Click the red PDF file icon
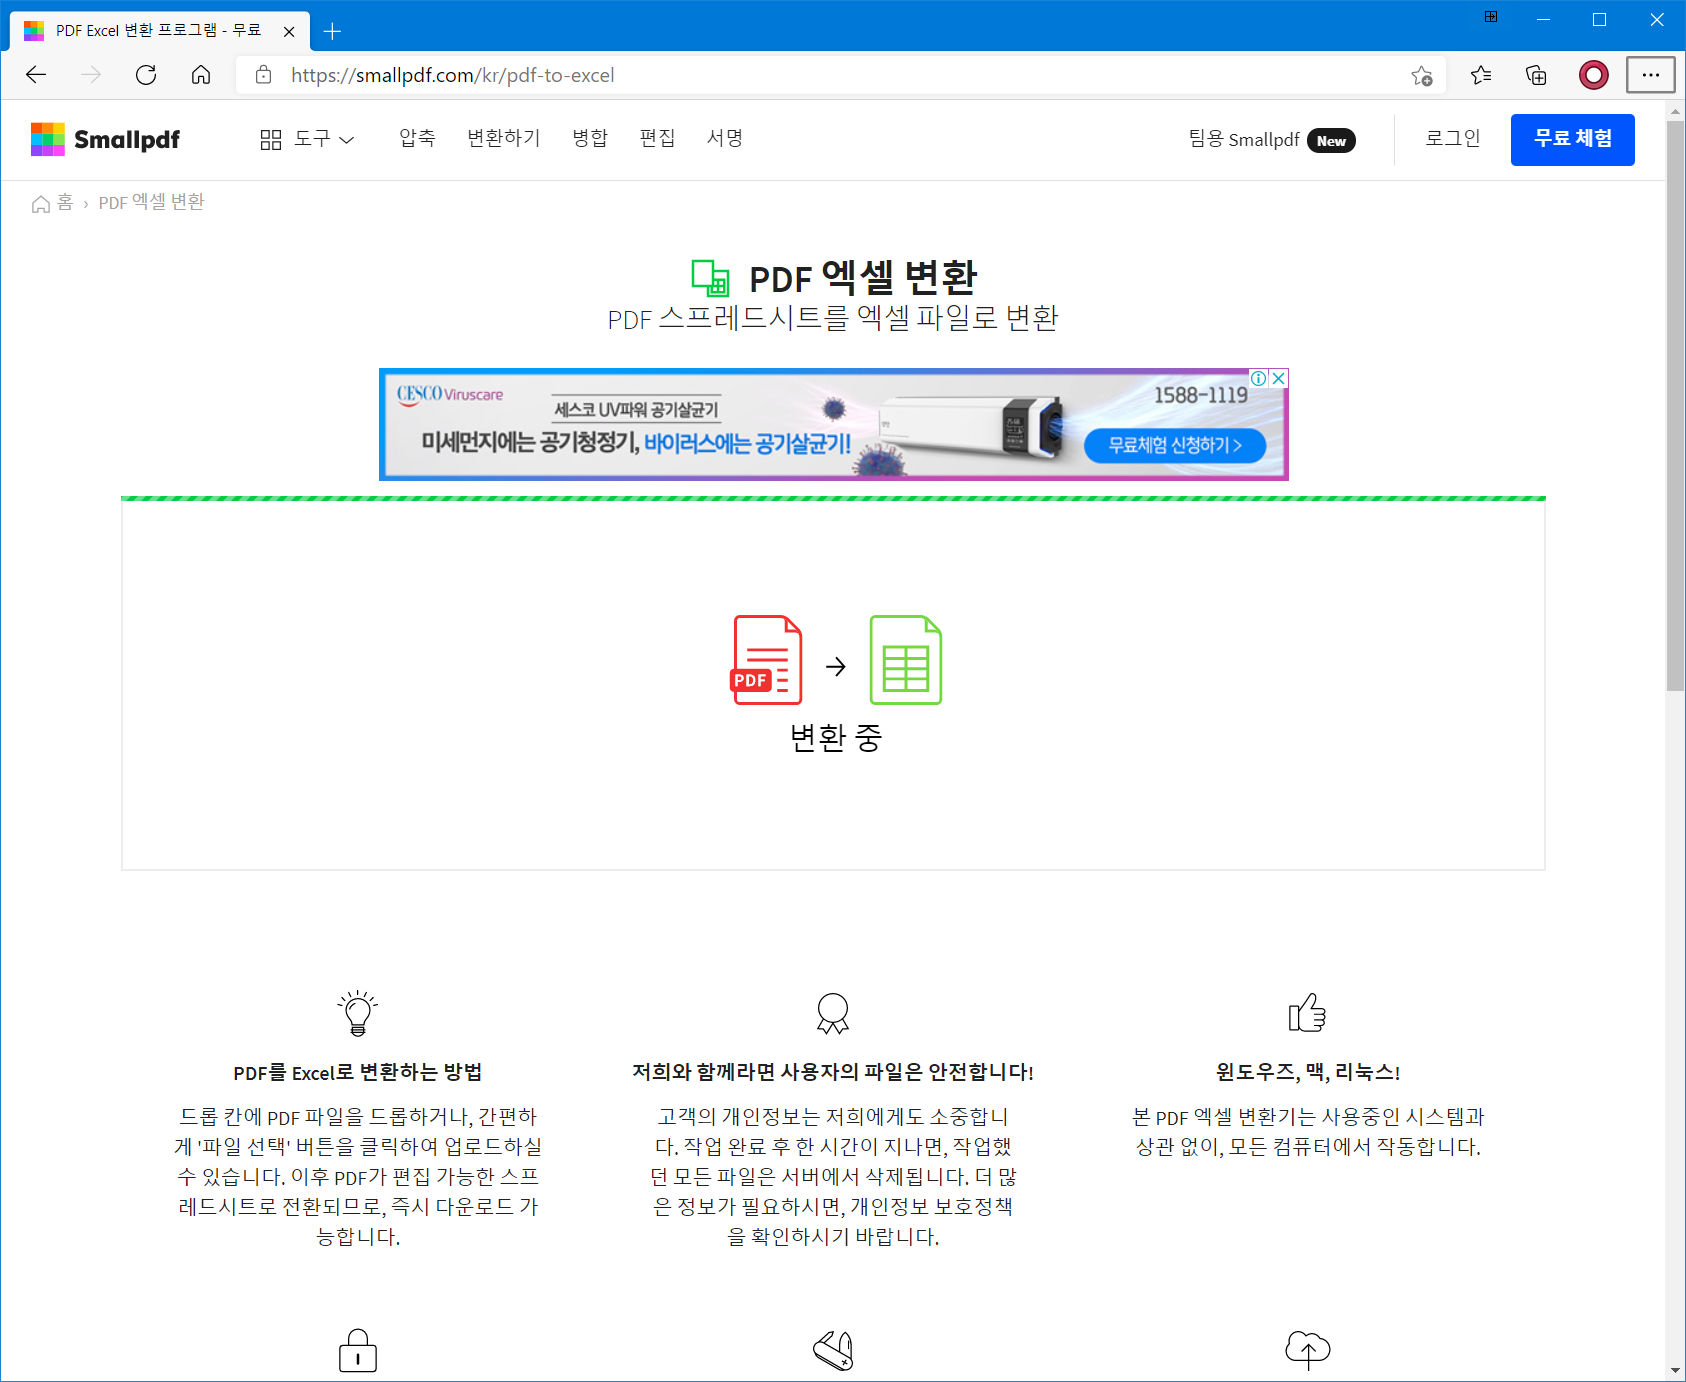Viewport: 1686px width, 1382px height. click(x=767, y=660)
